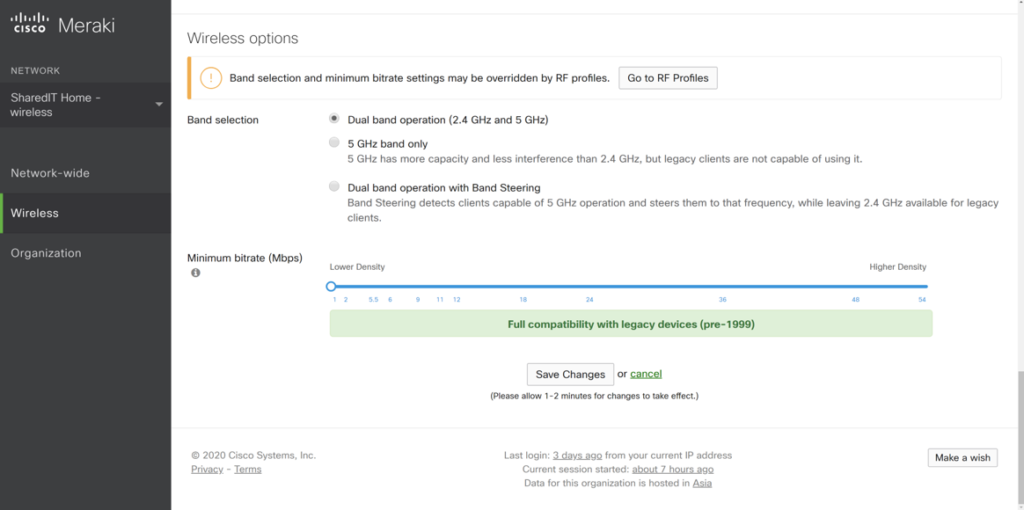This screenshot has width=1024, height=510.
Task: Open the Wireless menu item
Action: [x=35, y=213]
